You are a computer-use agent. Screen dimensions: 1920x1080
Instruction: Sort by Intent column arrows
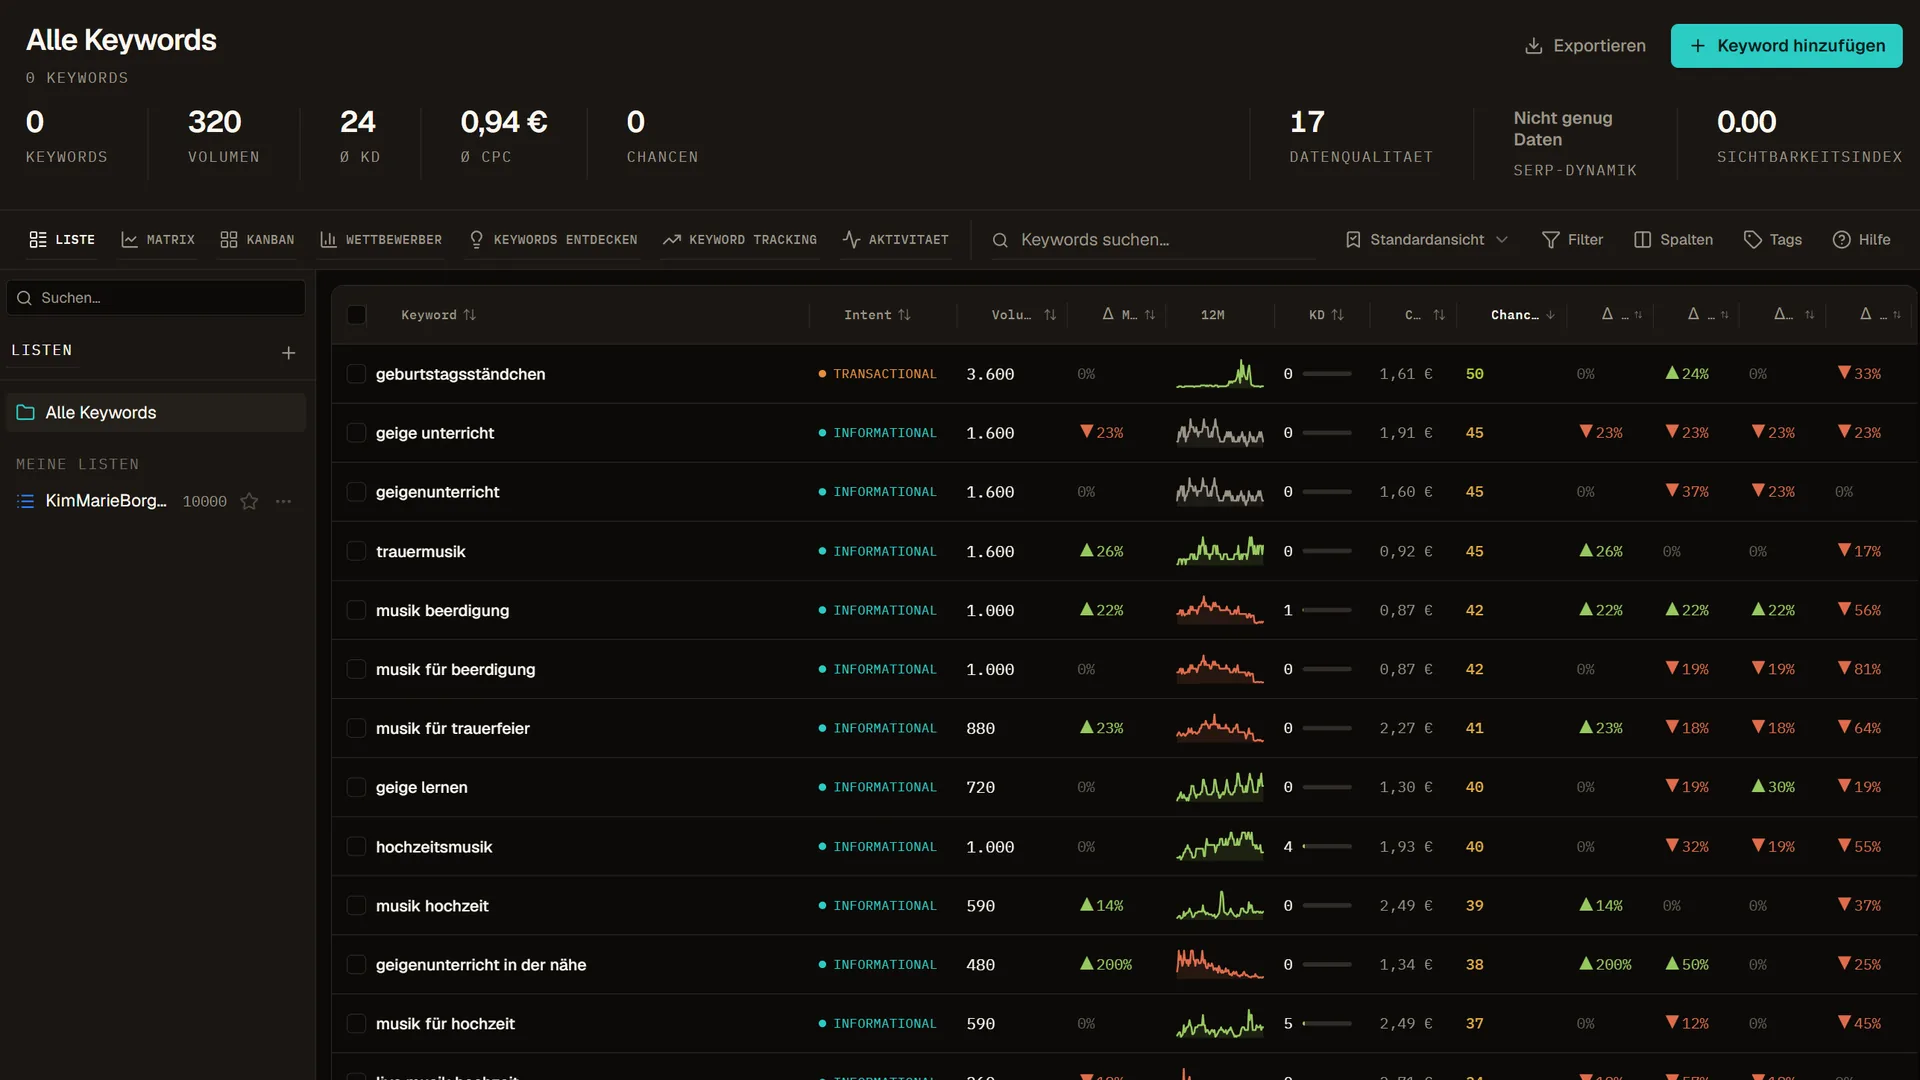[x=904, y=315]
